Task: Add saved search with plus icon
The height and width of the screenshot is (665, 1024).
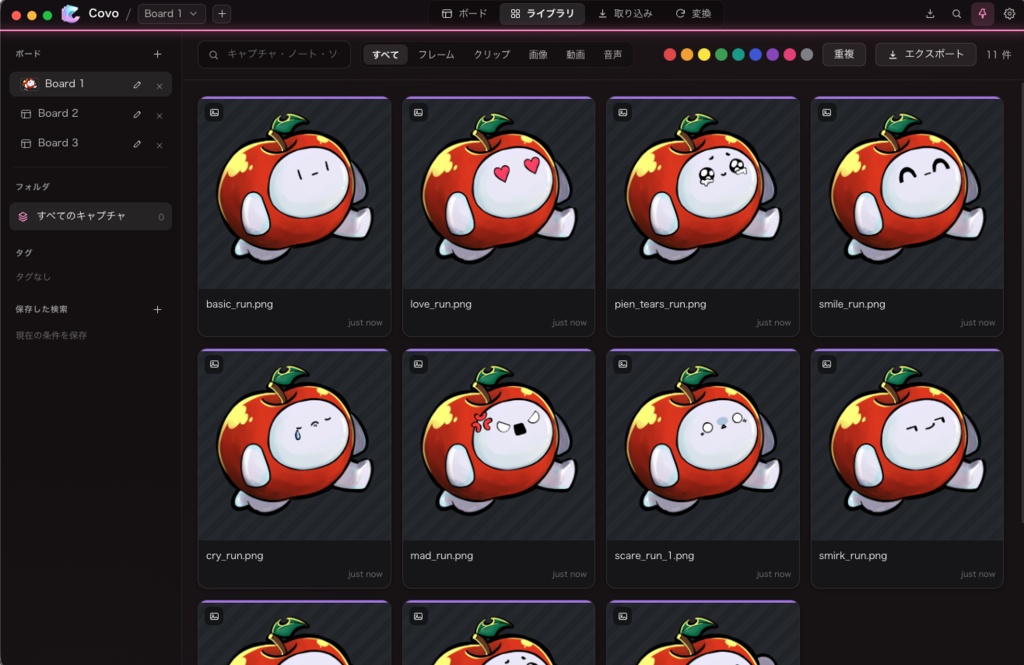Action: [157, 310]
